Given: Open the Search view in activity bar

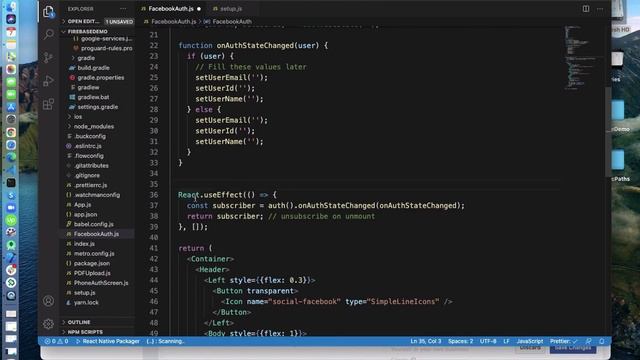Looking at the screenshot, I should point(49,34).
